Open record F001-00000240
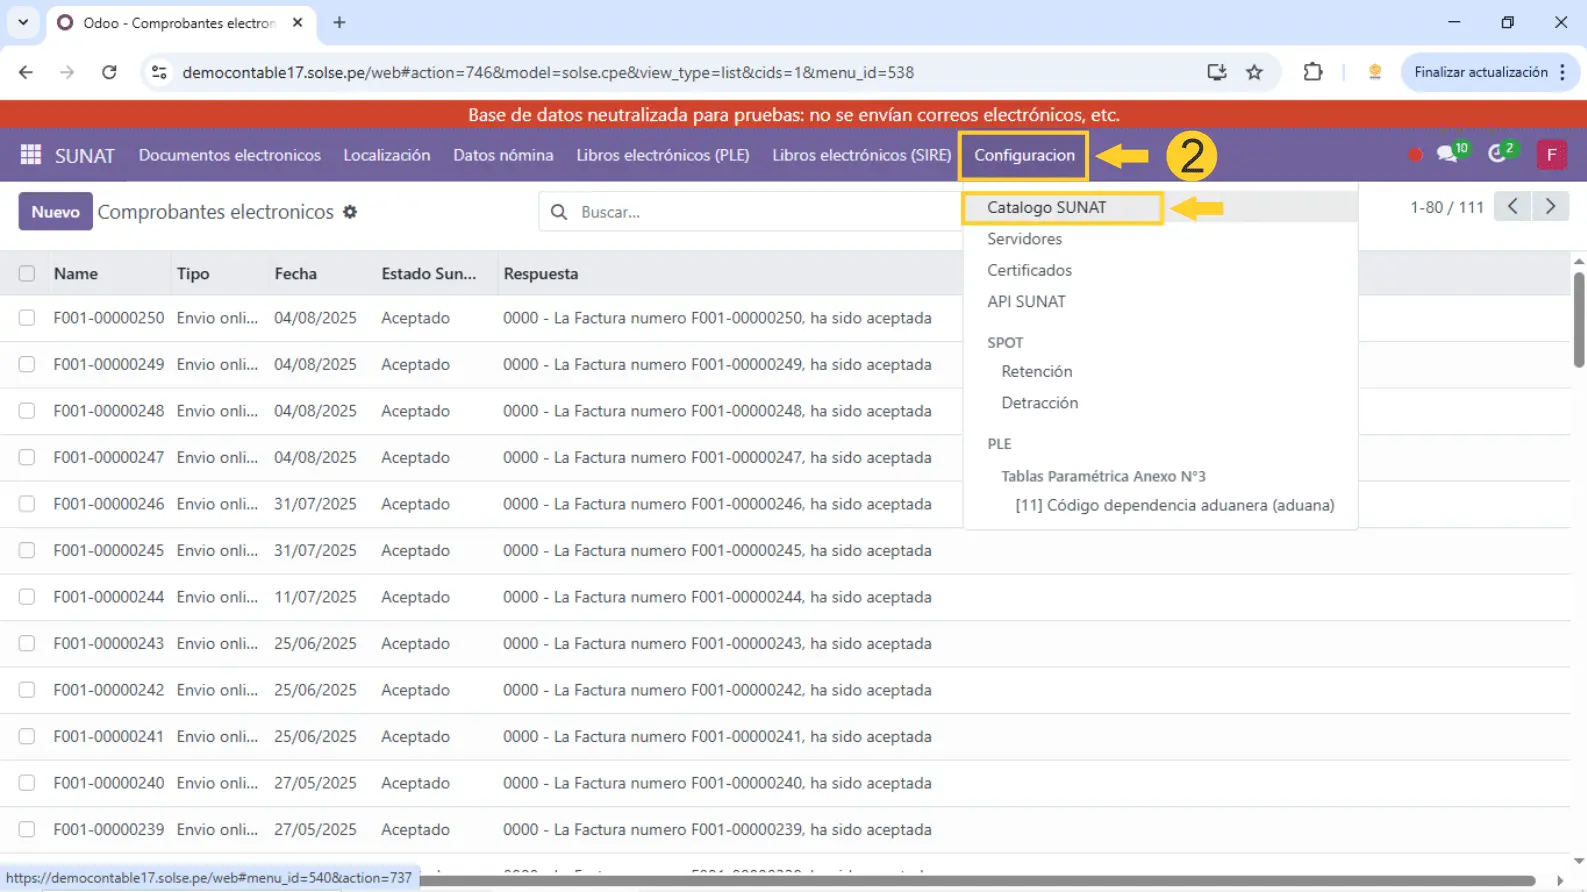Viewport: 1587px width, 892px height. [109, 783]
